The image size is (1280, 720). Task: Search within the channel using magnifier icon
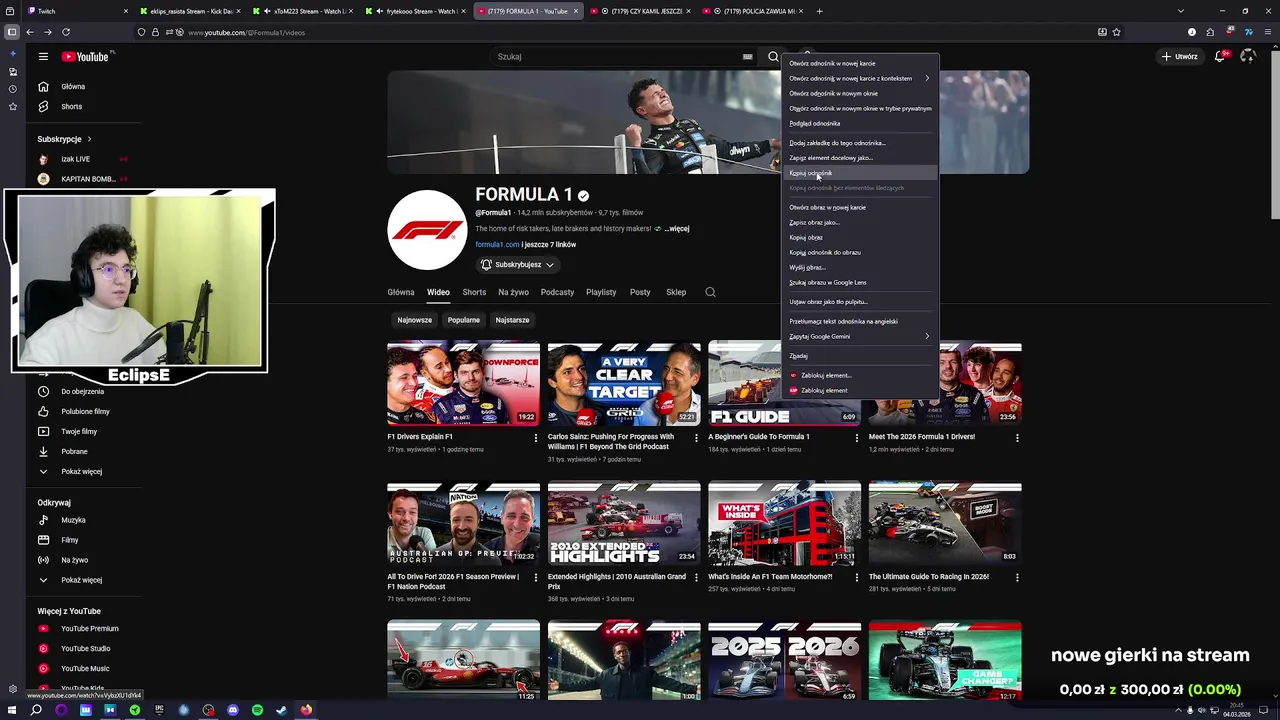coord(710,292)
